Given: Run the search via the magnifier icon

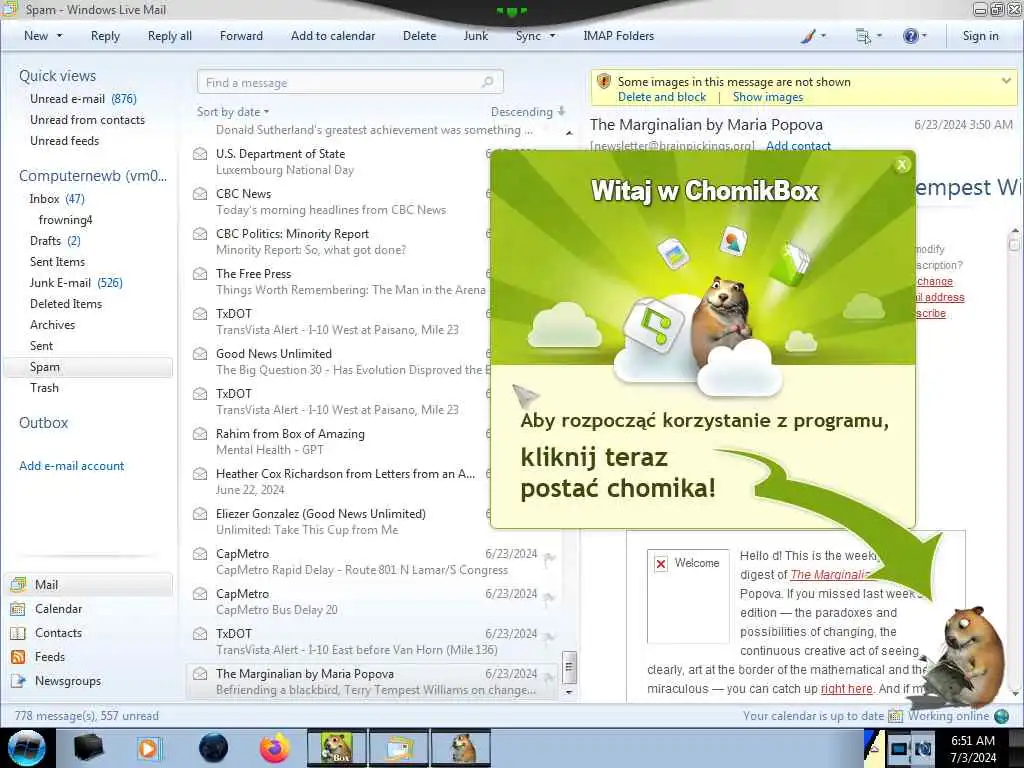Looking at the screenshot, I should 488,82.
